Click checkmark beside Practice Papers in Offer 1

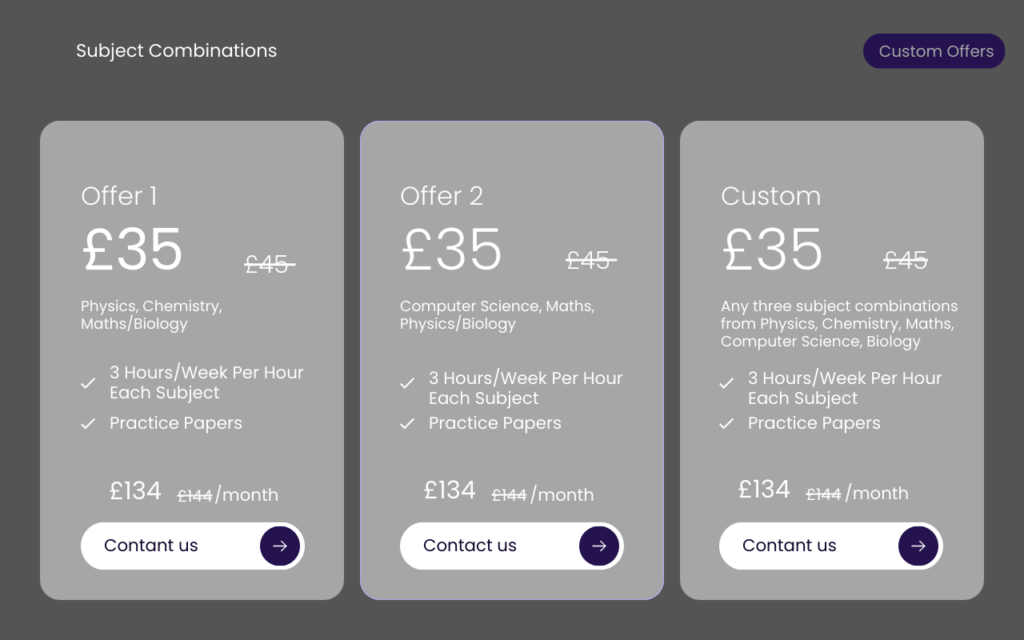(88, 424)
